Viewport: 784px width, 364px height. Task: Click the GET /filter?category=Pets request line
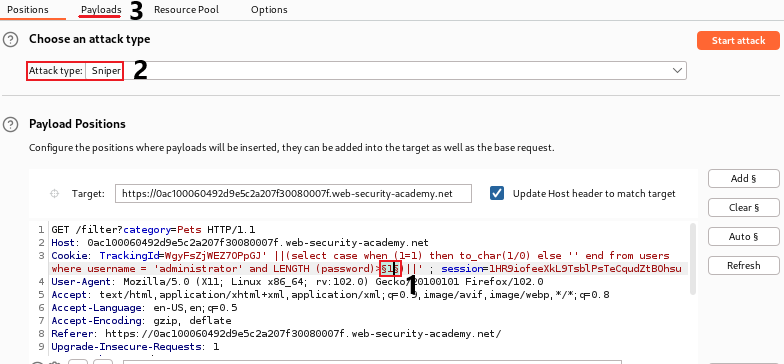point(154,230)
